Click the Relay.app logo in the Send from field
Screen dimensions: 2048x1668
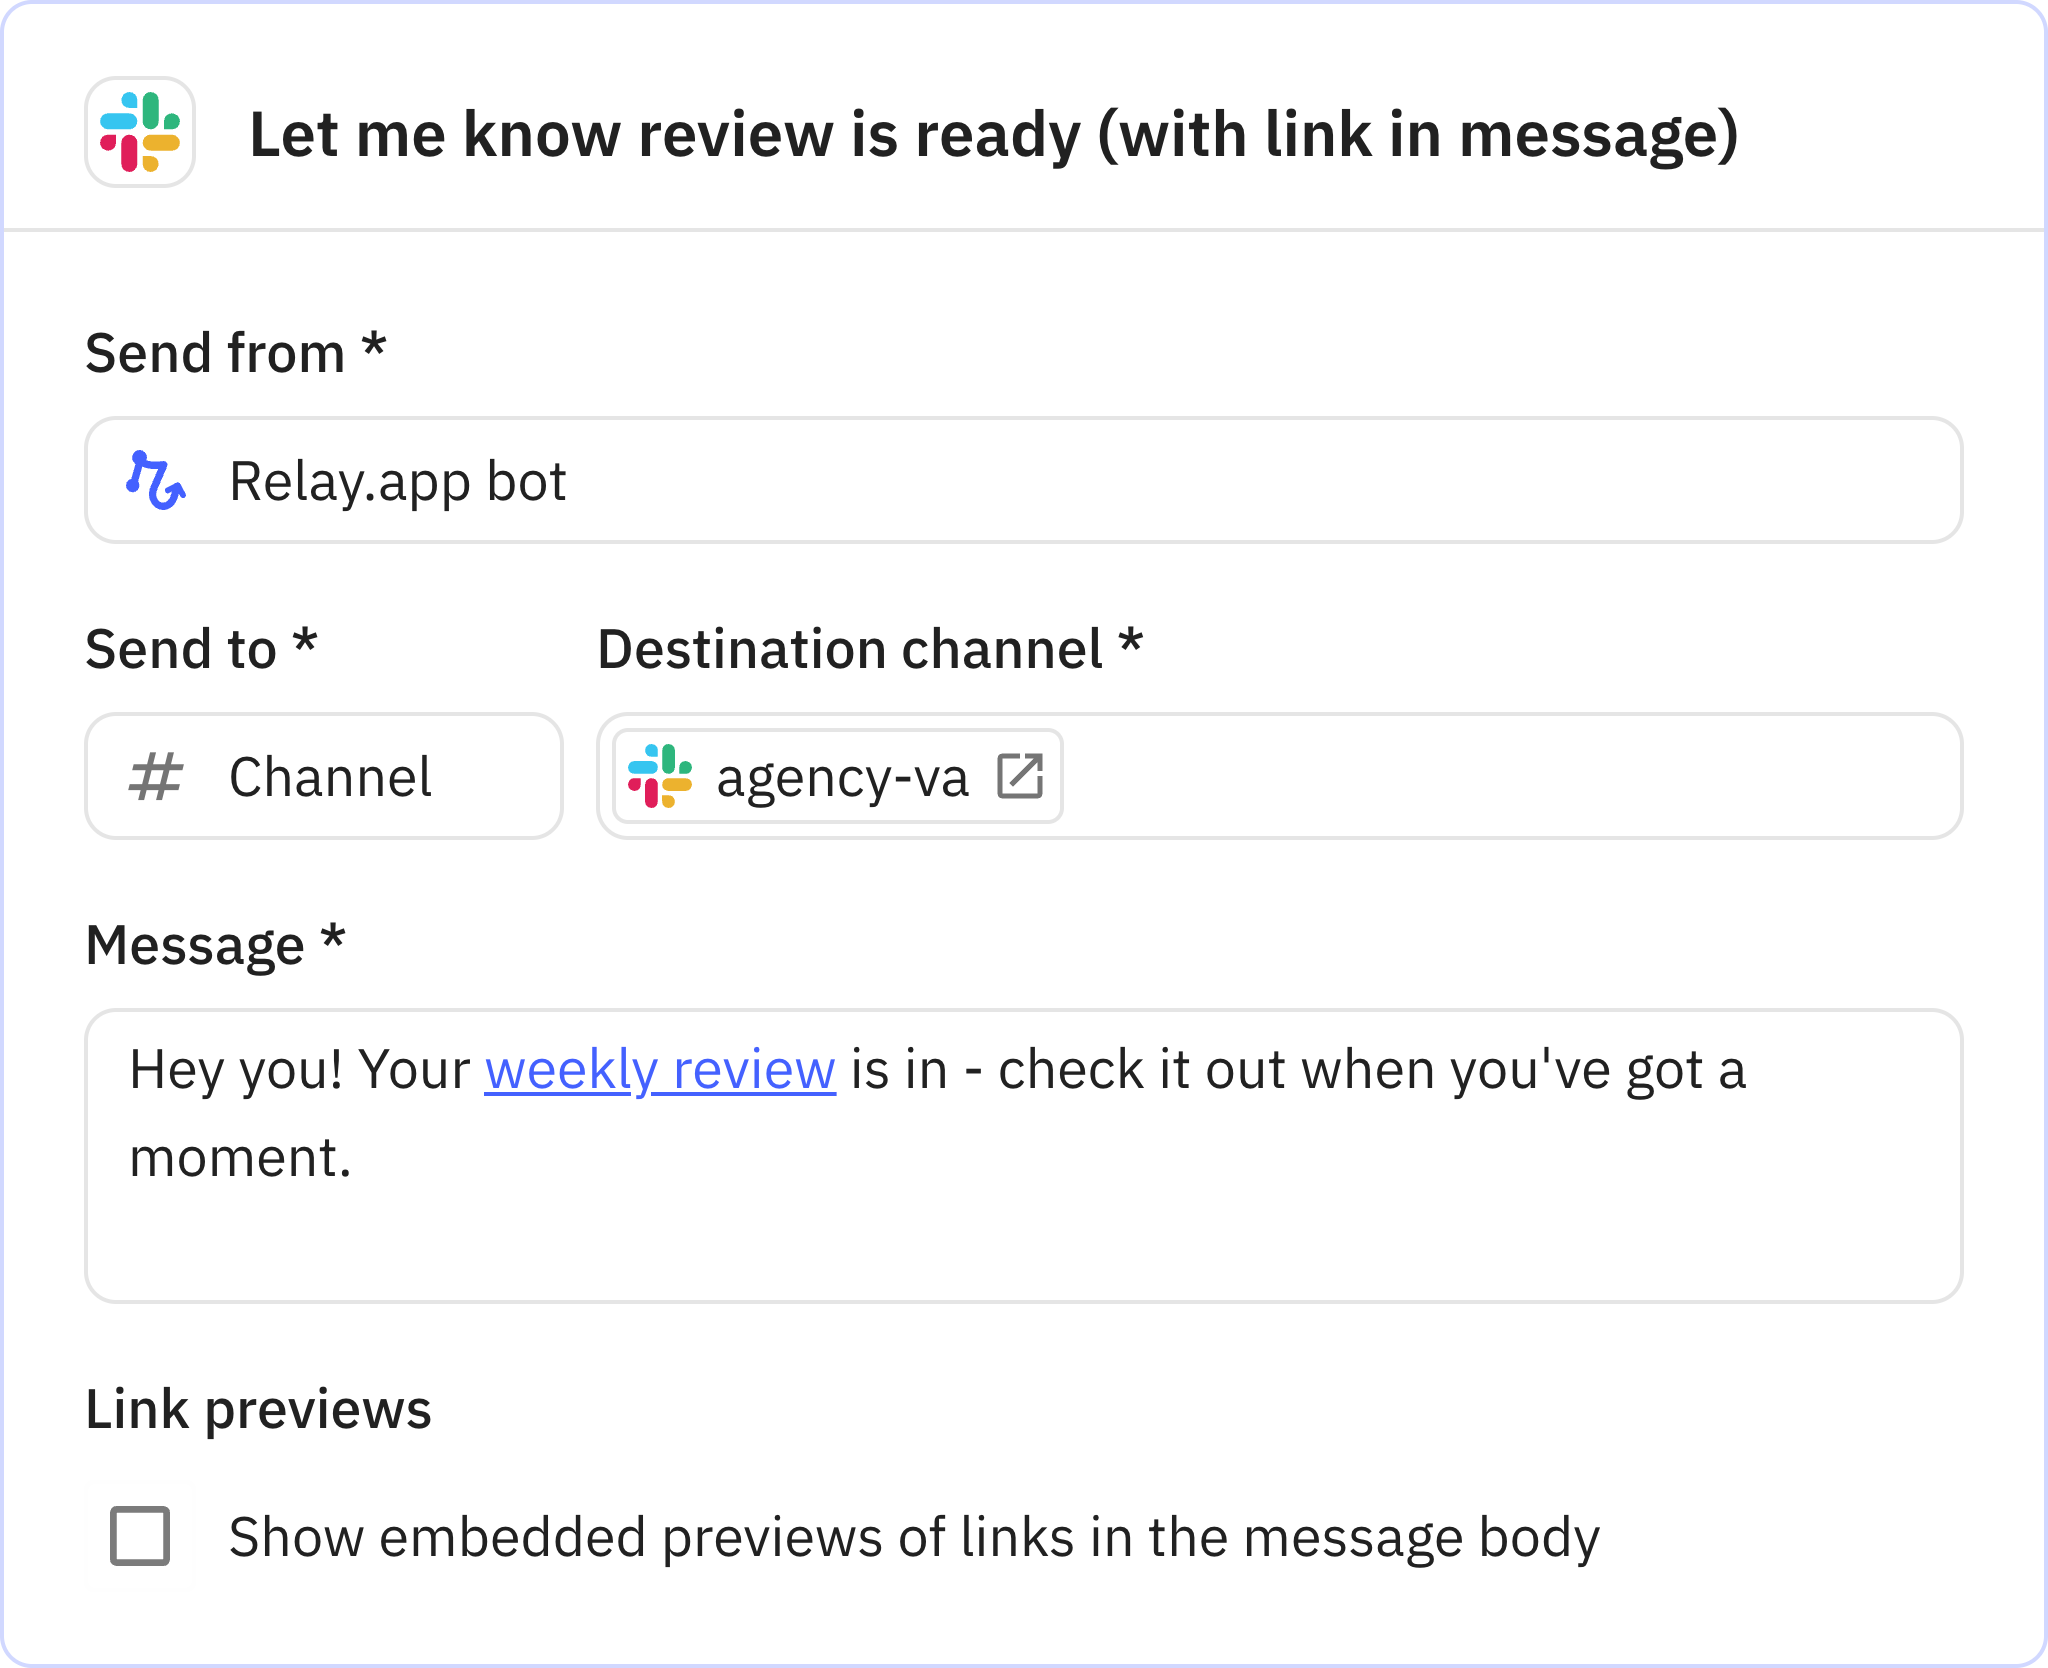[155, 480]
